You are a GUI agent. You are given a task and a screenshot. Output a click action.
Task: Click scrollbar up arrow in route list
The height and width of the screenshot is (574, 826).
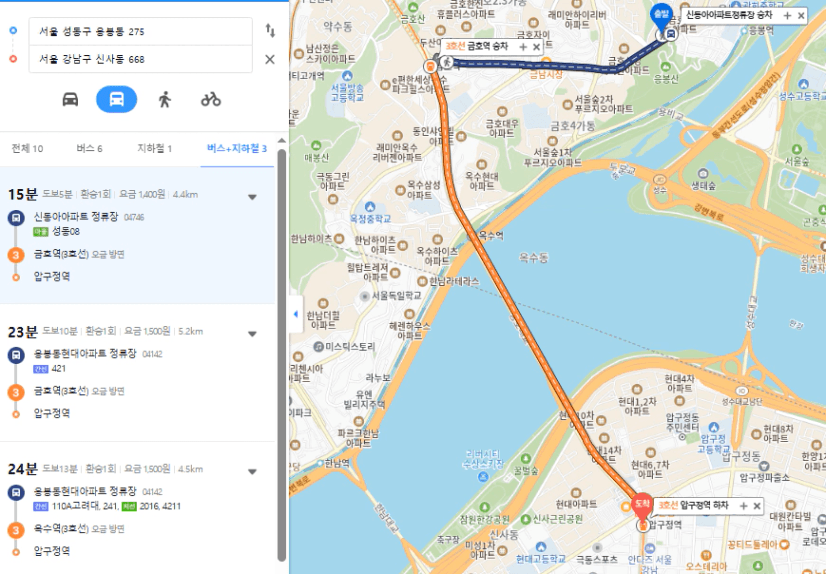[282, 141]
